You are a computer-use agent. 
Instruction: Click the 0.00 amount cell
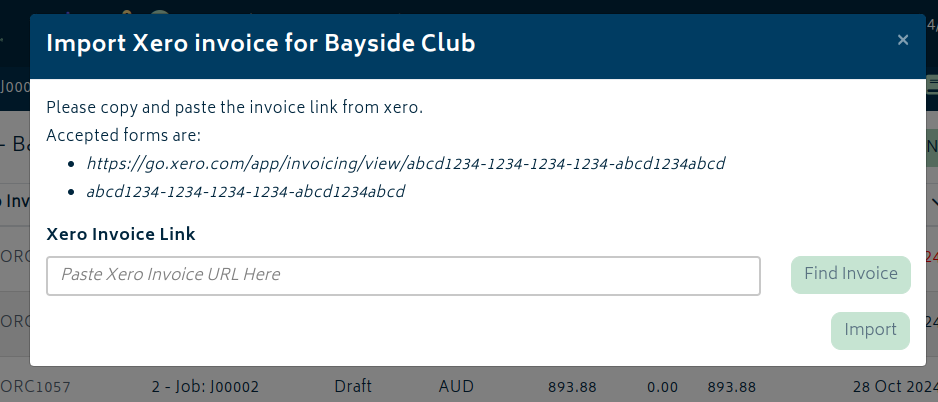click(x=662, y=387)
